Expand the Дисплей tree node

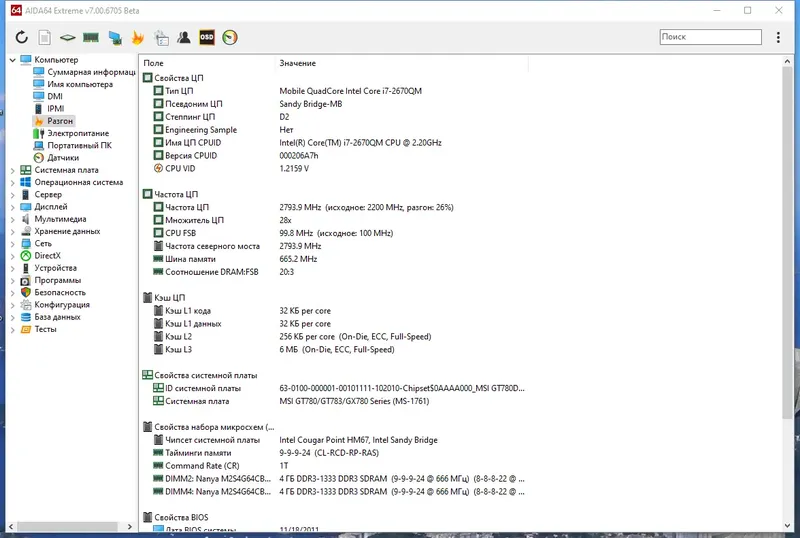pyautogui.click(x=13, y=207)
